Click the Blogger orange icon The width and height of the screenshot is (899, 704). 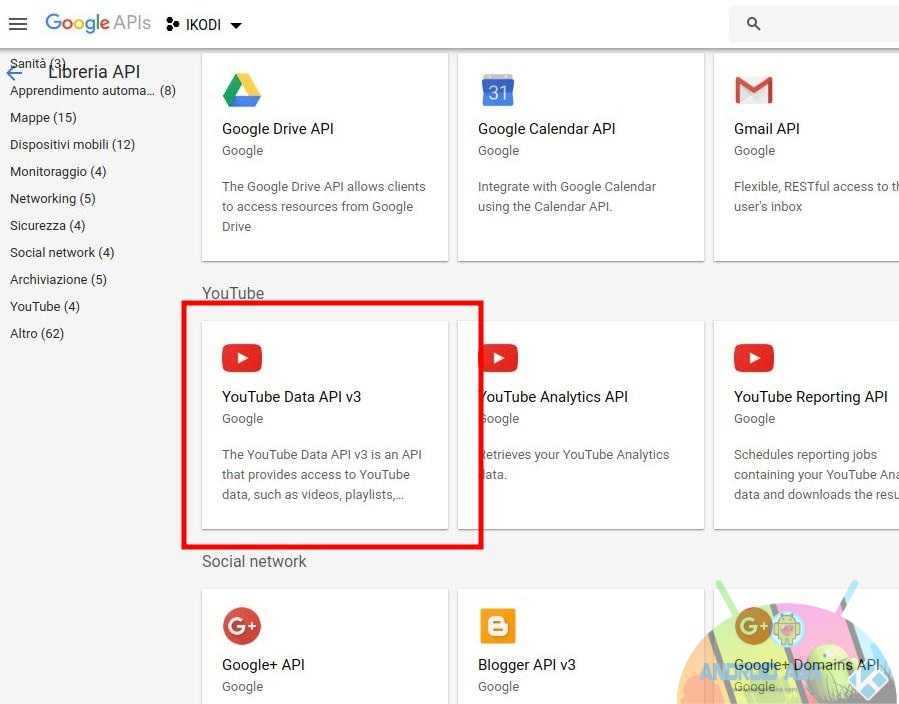[498, 625]
